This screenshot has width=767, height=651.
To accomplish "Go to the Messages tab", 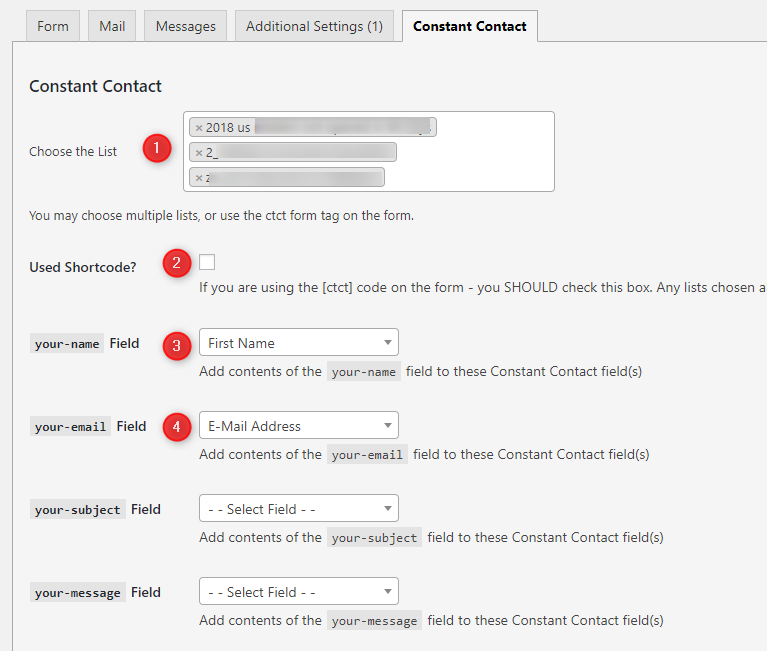I will point(185,26).
